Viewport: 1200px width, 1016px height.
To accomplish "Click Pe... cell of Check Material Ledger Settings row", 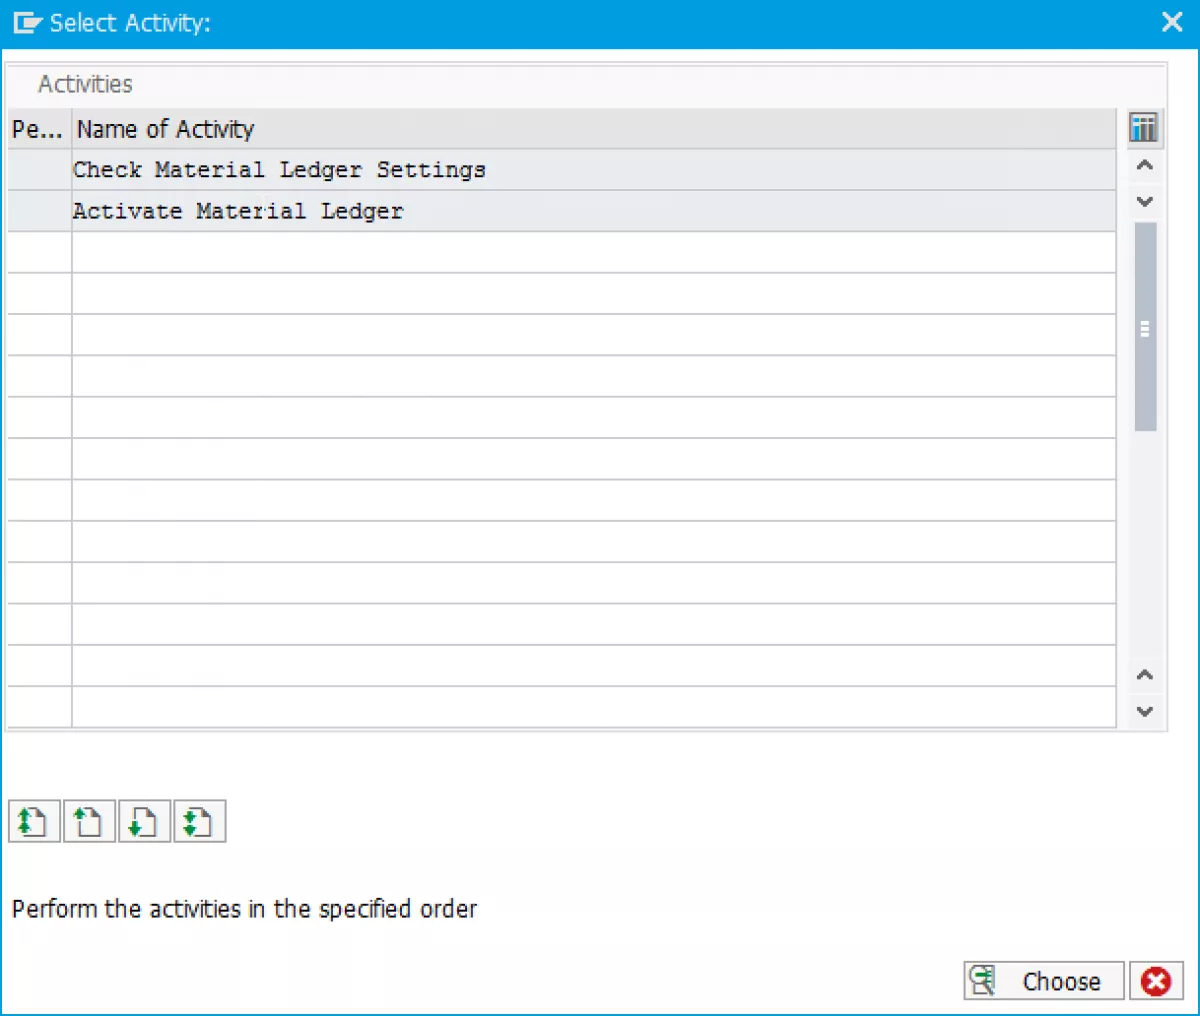I will tap(39, 170).
